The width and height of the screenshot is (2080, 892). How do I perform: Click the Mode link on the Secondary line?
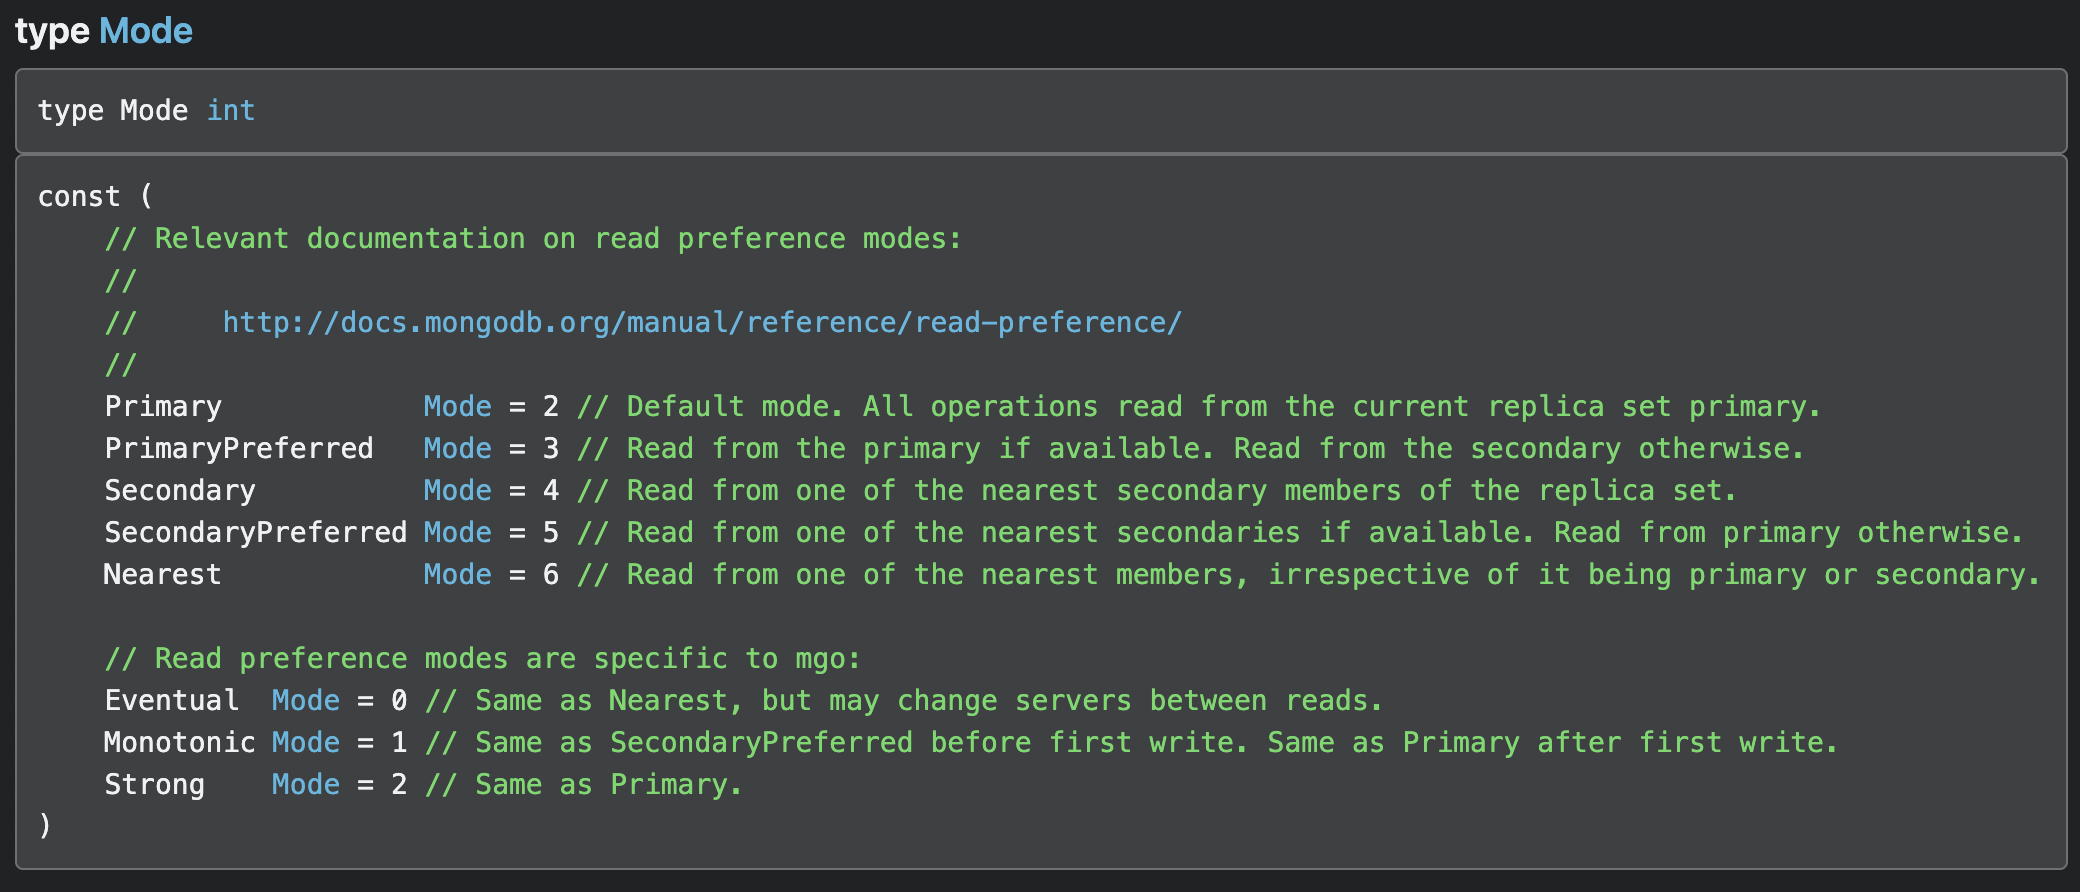pyautogui.click(x=457, y=491)
